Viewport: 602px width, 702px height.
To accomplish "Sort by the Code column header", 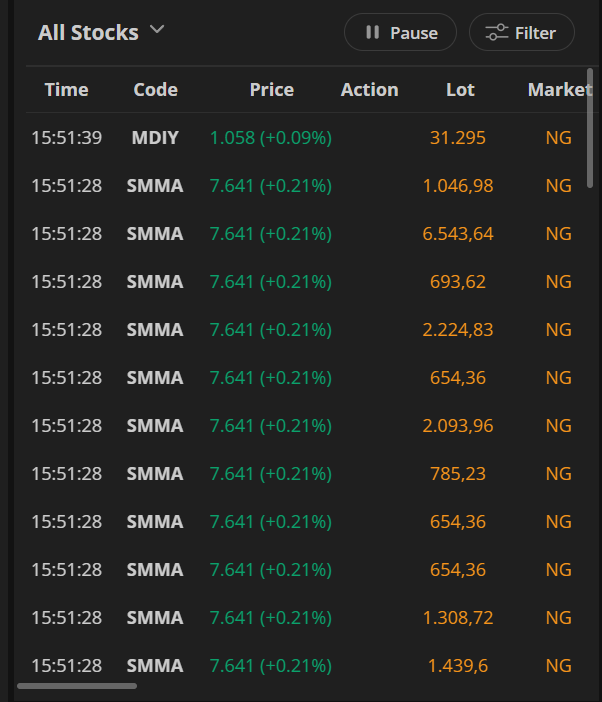I will pos(155,90).
